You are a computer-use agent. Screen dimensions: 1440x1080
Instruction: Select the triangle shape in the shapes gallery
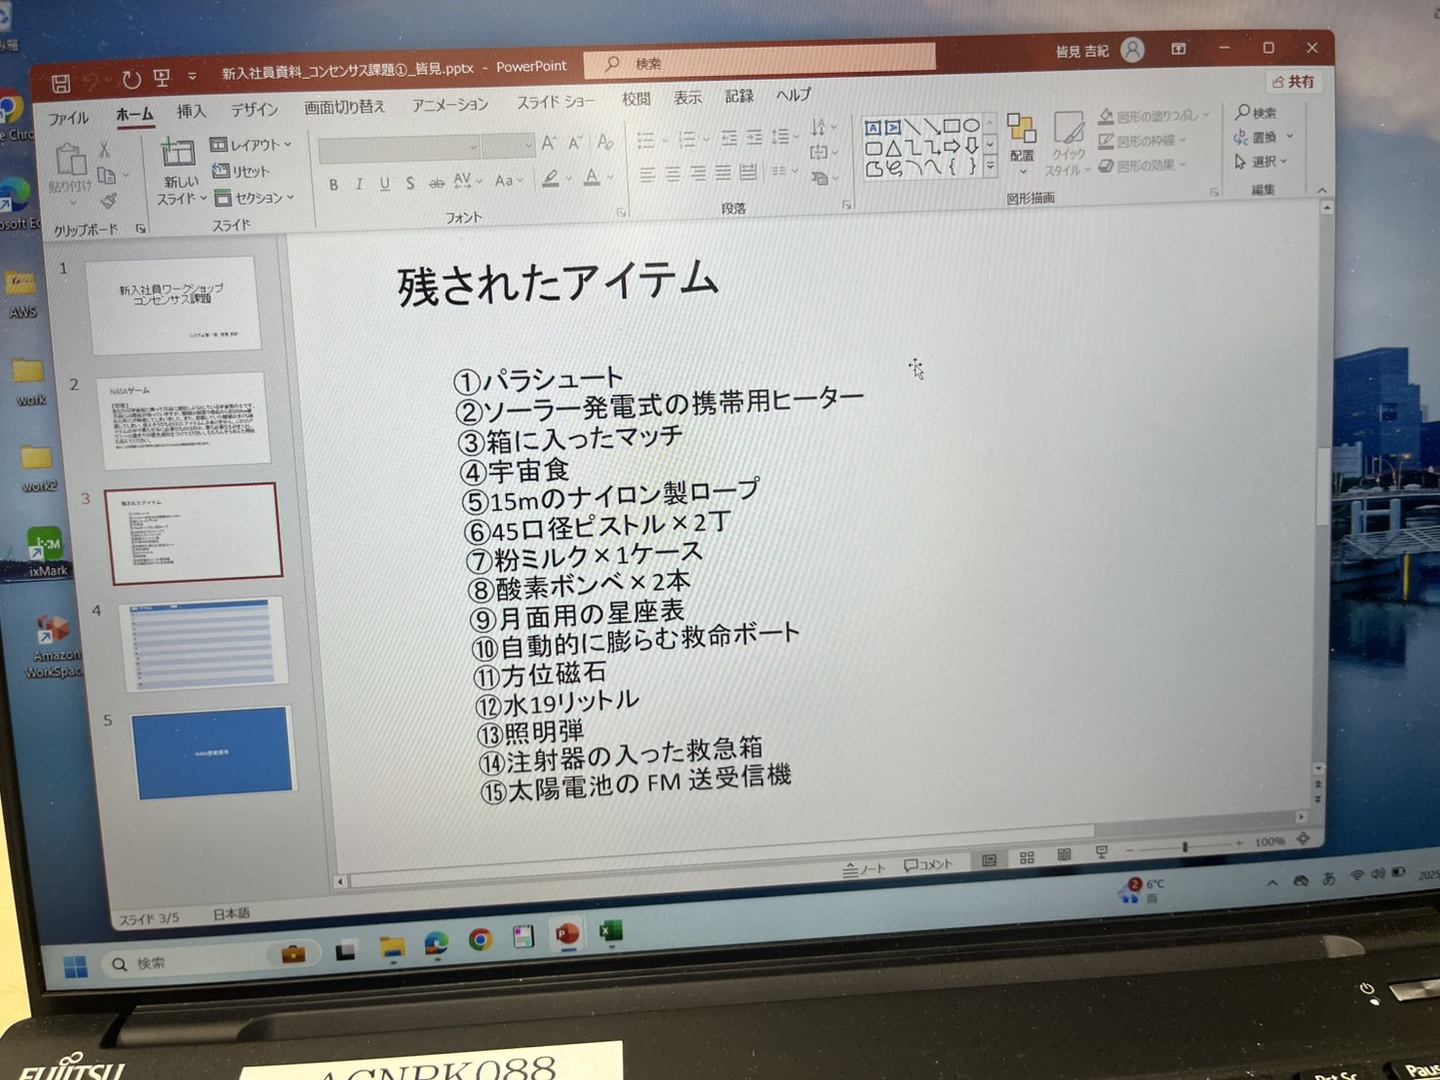(893, 148)
